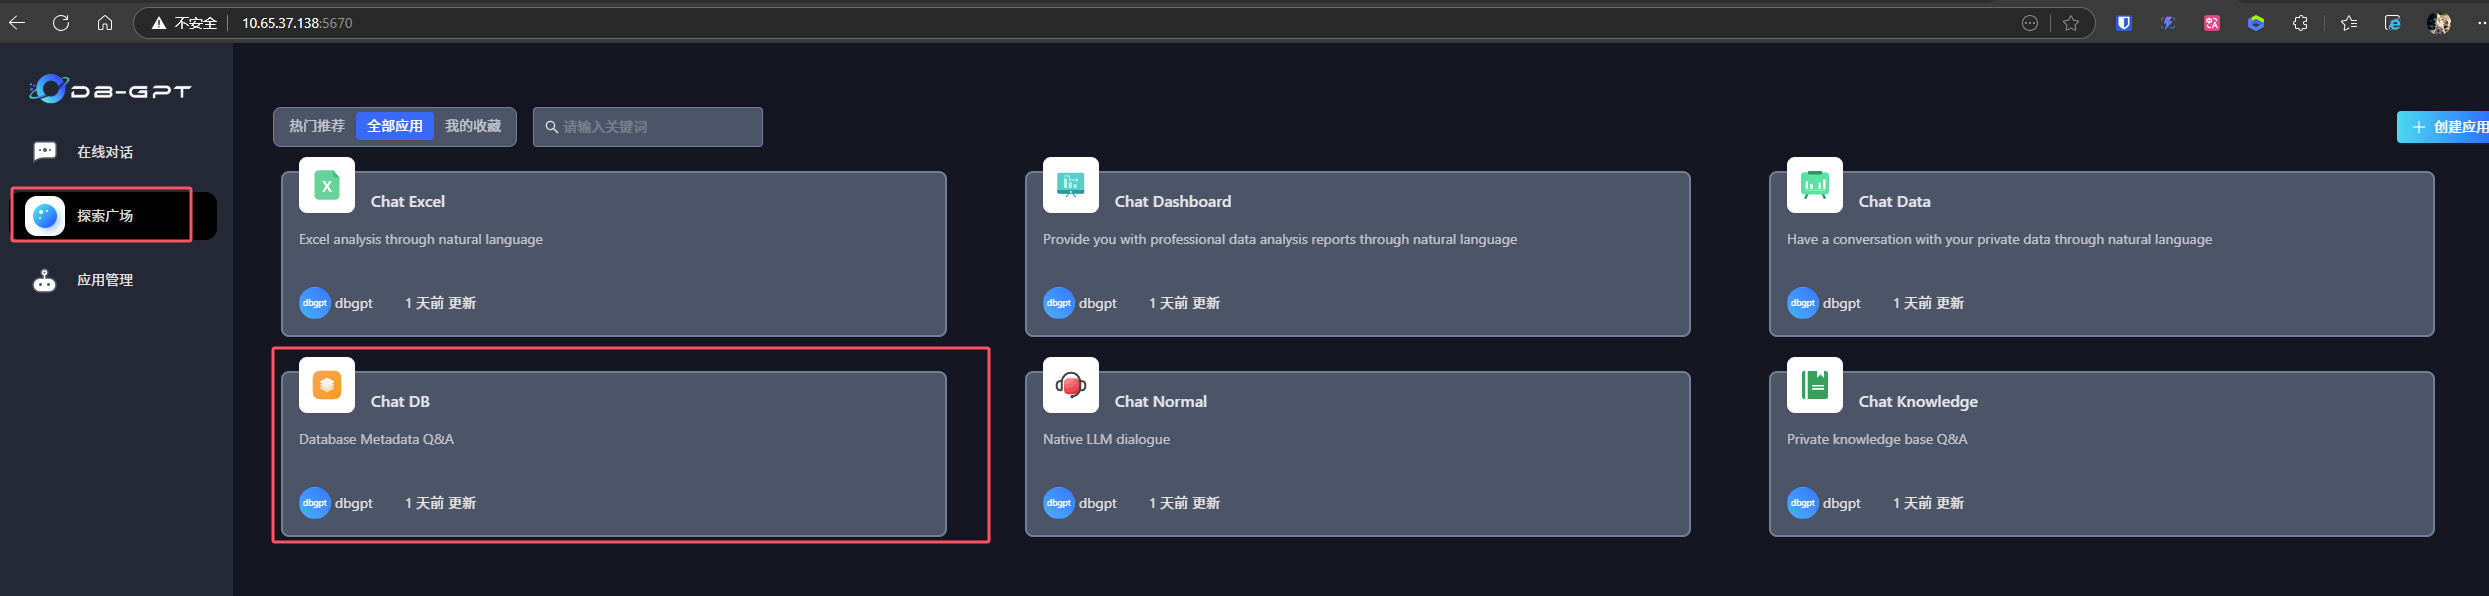This screenshot has width=2489, height=596.
Task: Open the Bitwarden shield extension icon
Action: (x=2124, y=23)
